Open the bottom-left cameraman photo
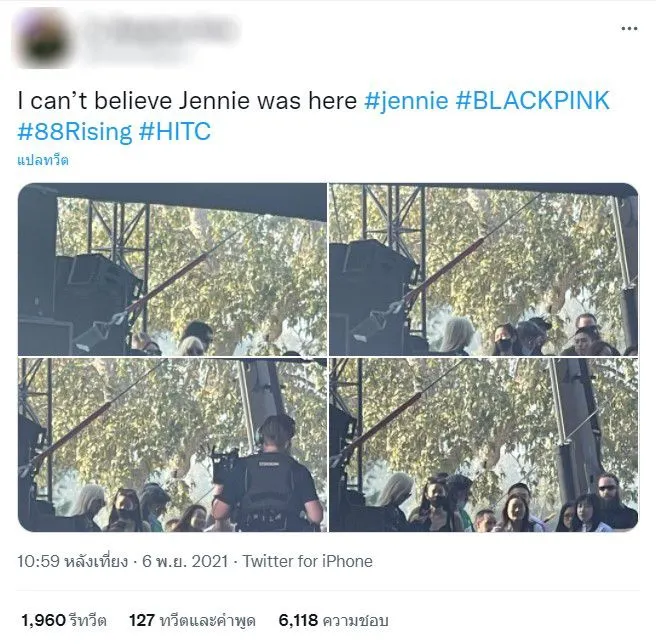Screen dimensions: 656x644 (x=172, y=445)
